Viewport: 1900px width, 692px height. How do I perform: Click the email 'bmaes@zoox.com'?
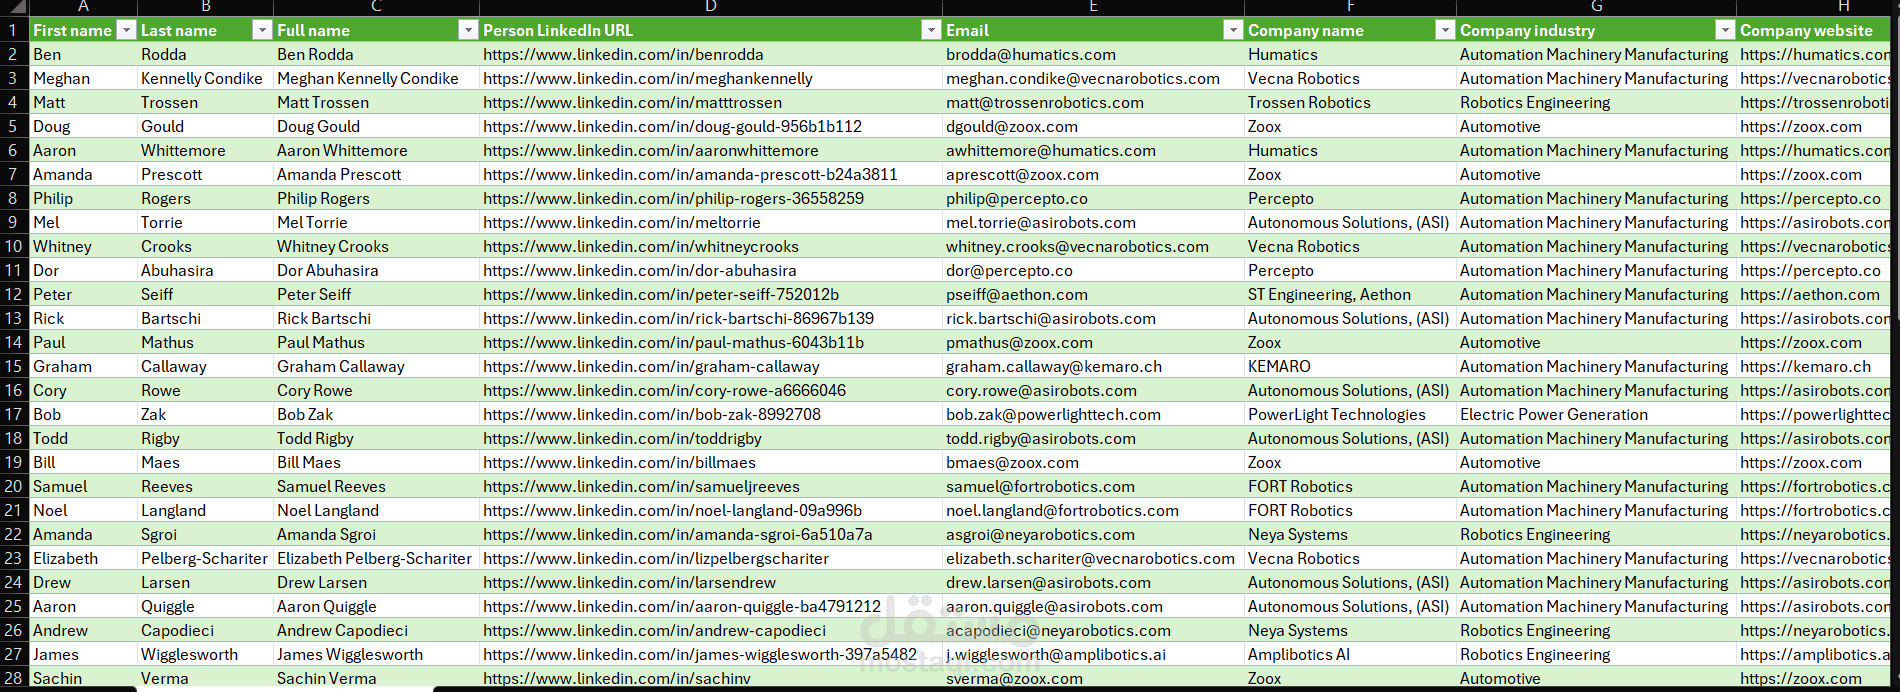click(1093, 462)
